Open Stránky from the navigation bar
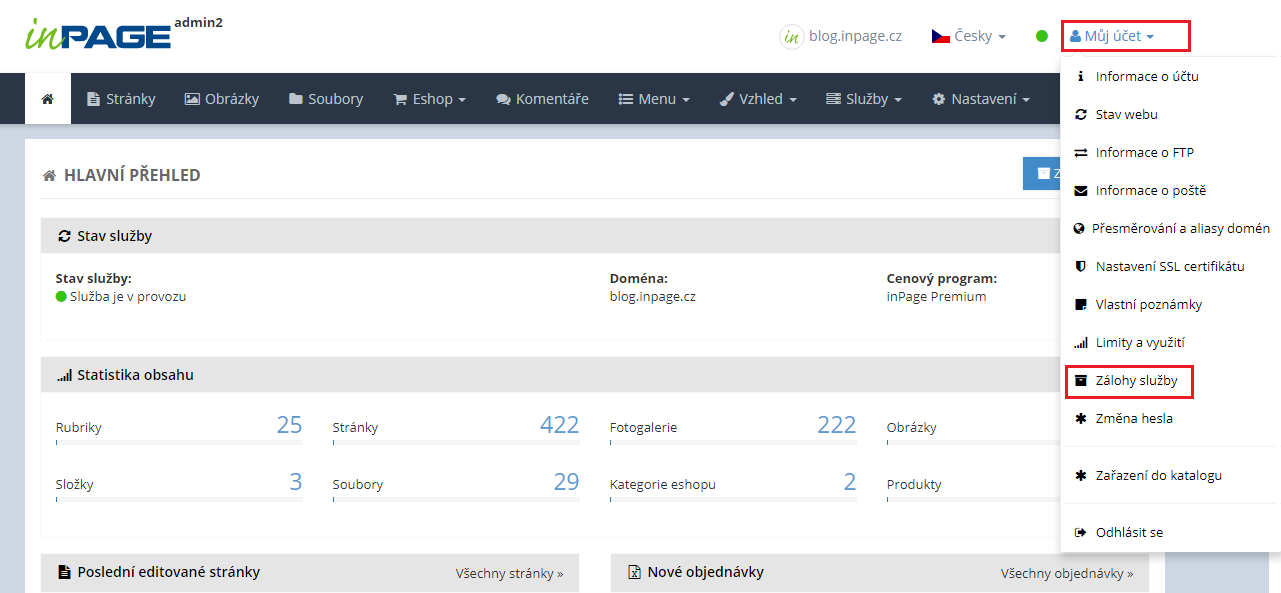This screenshot has width=1281, height=593. pos(121,99)
